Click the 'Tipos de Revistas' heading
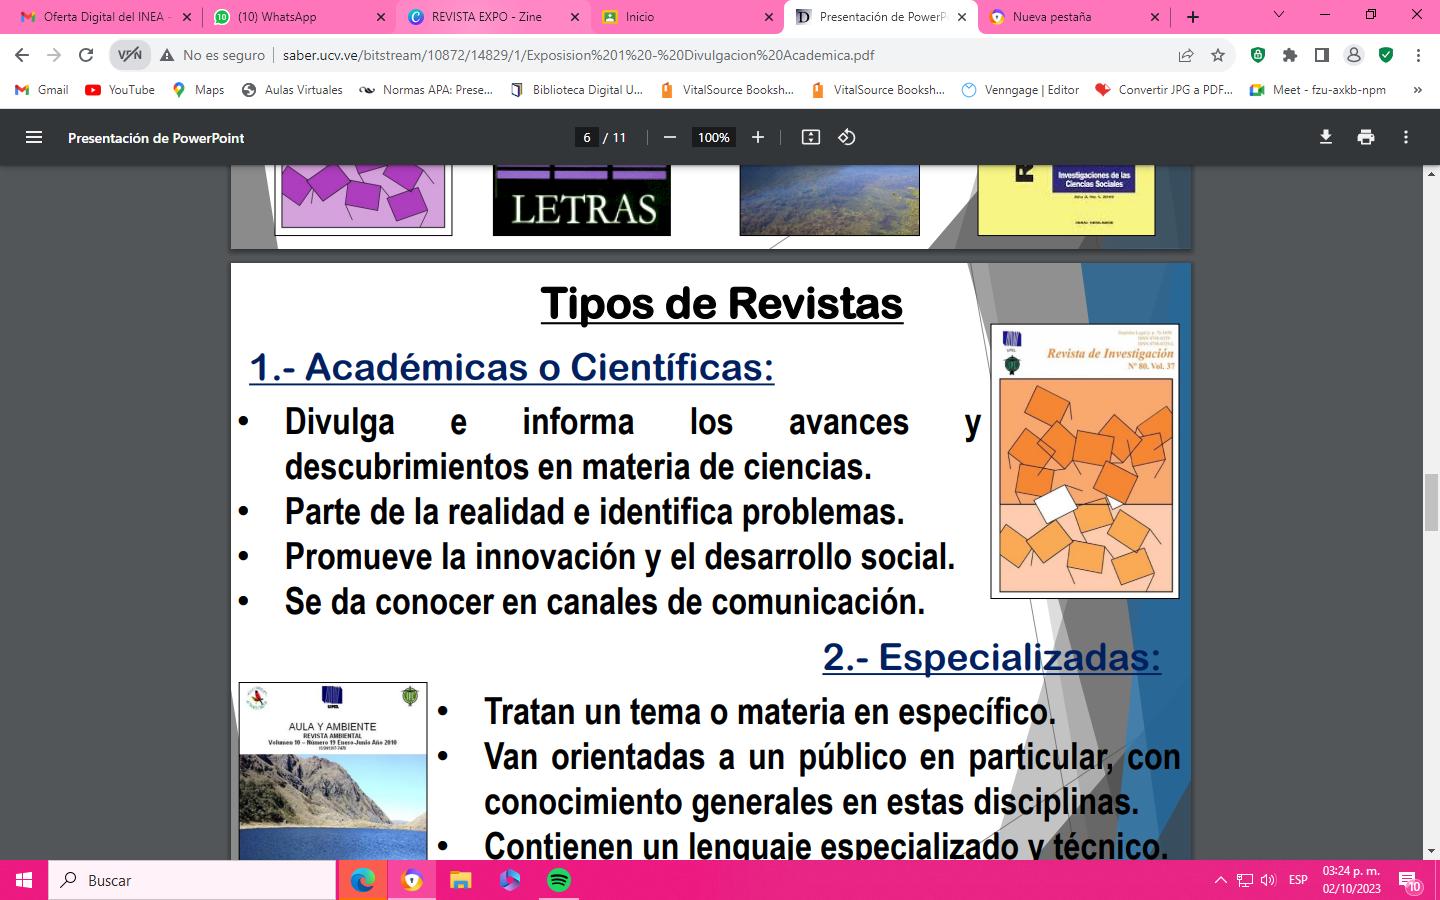 pyautogui.click(x=722, y=303)
